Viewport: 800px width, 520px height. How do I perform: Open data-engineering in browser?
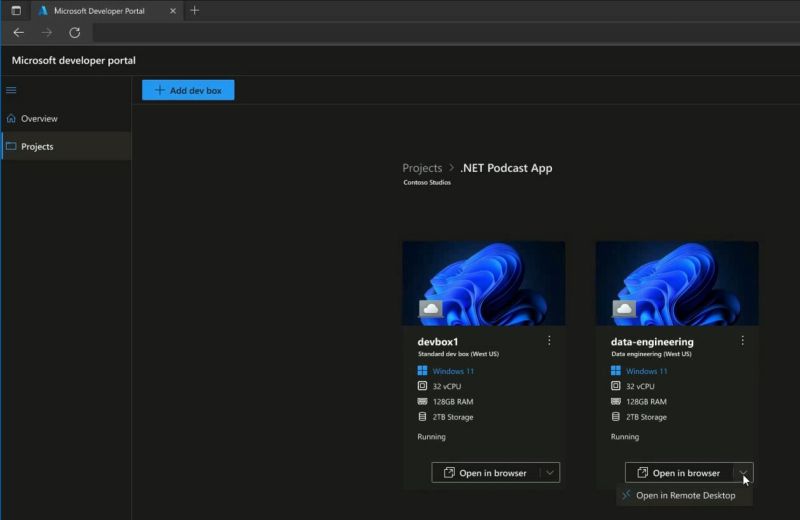pos(679,473)
